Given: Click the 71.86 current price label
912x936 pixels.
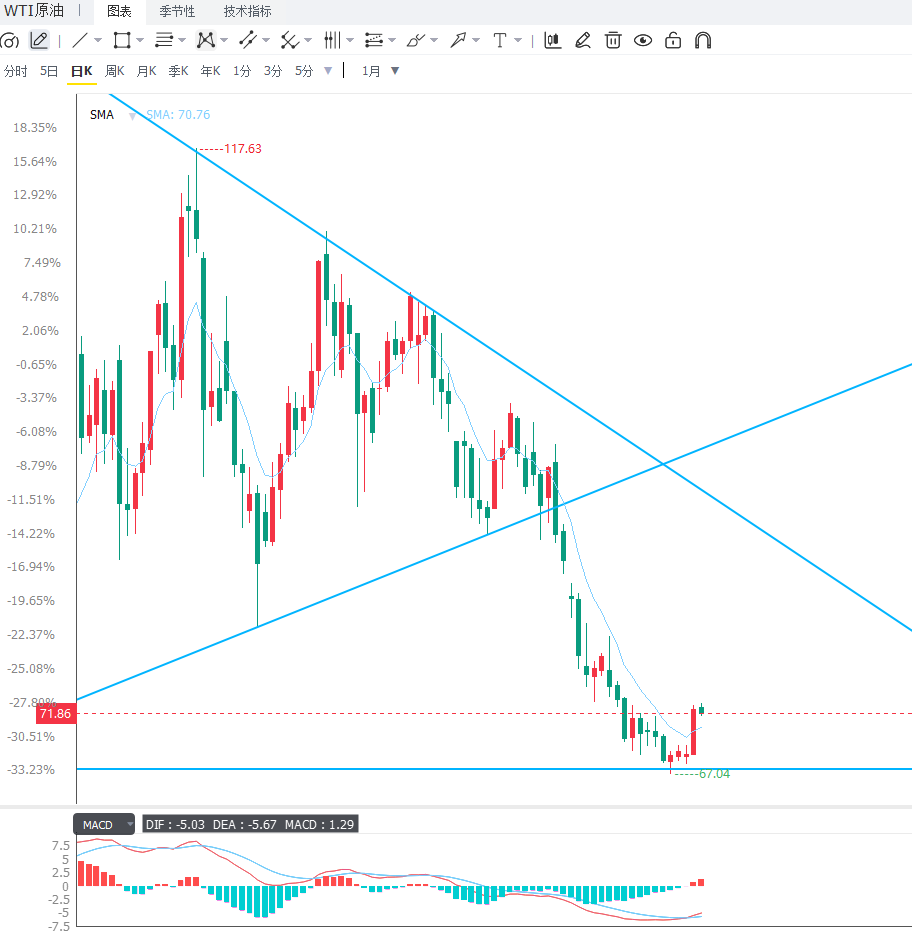Looking at the screenshot, I should (x=56, y=713).
